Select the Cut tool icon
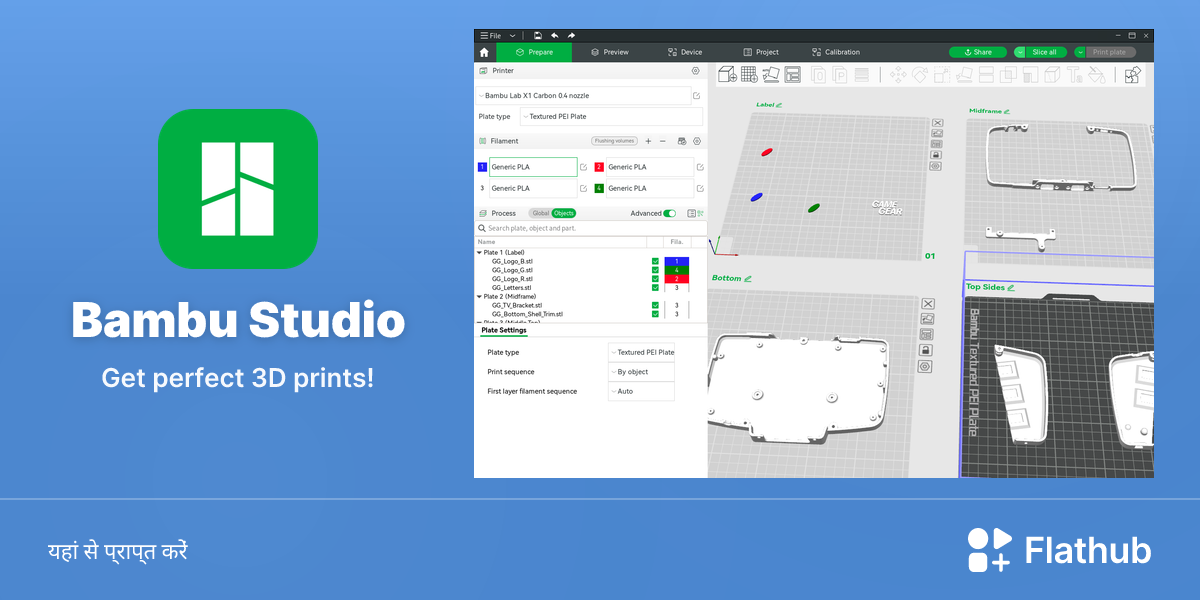Image resolution: width=1200 pixels, height=600 pixels. coord(986,75)
